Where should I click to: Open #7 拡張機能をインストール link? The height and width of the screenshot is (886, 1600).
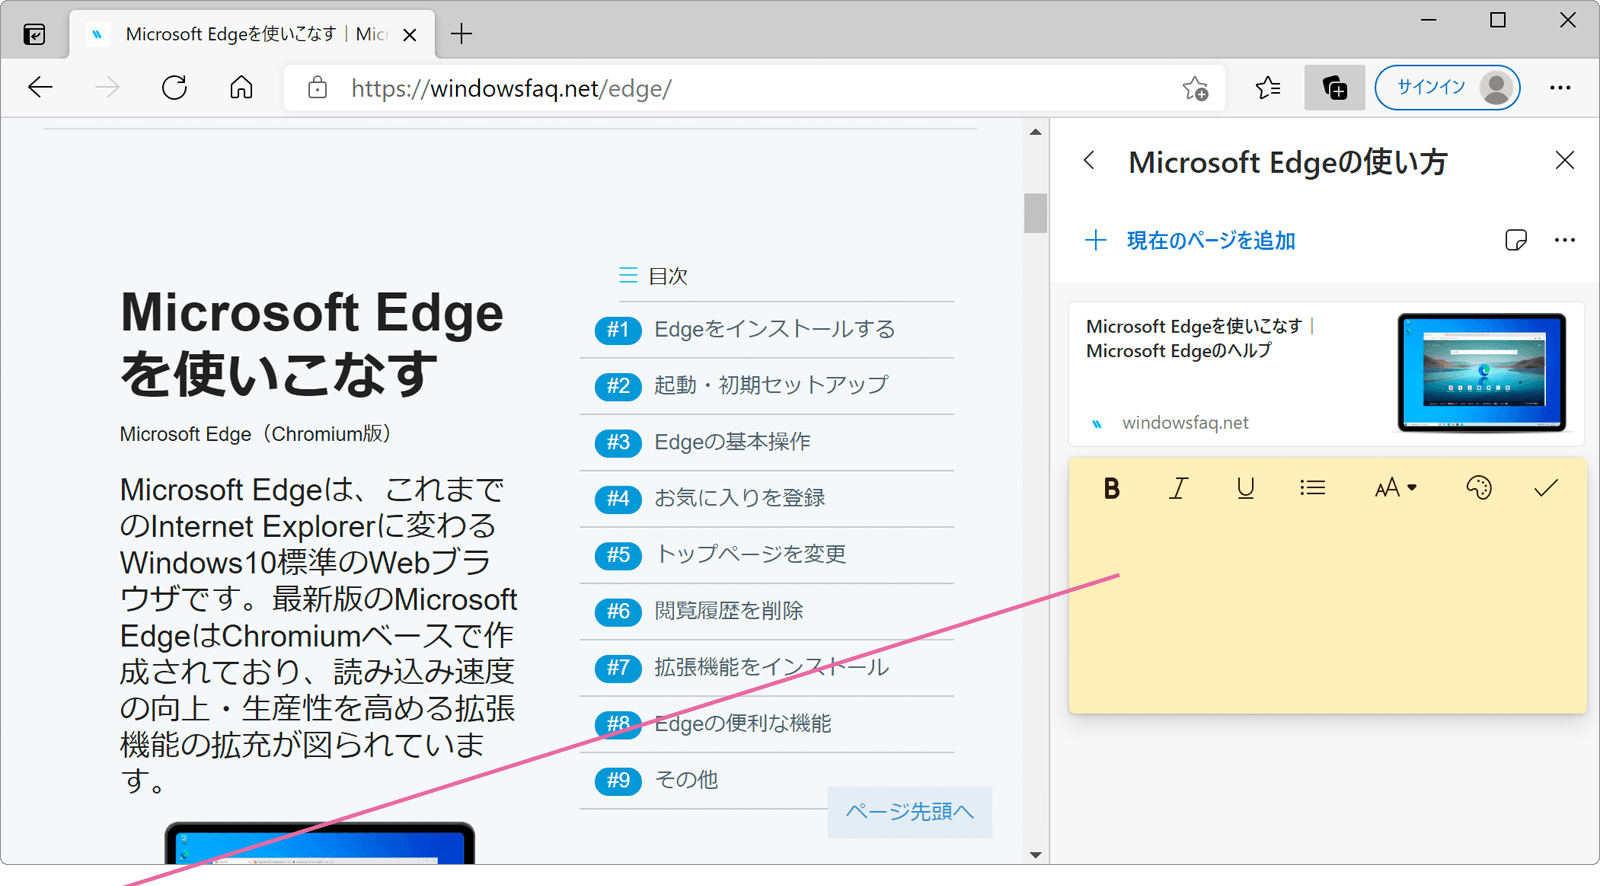coord(767,667)
